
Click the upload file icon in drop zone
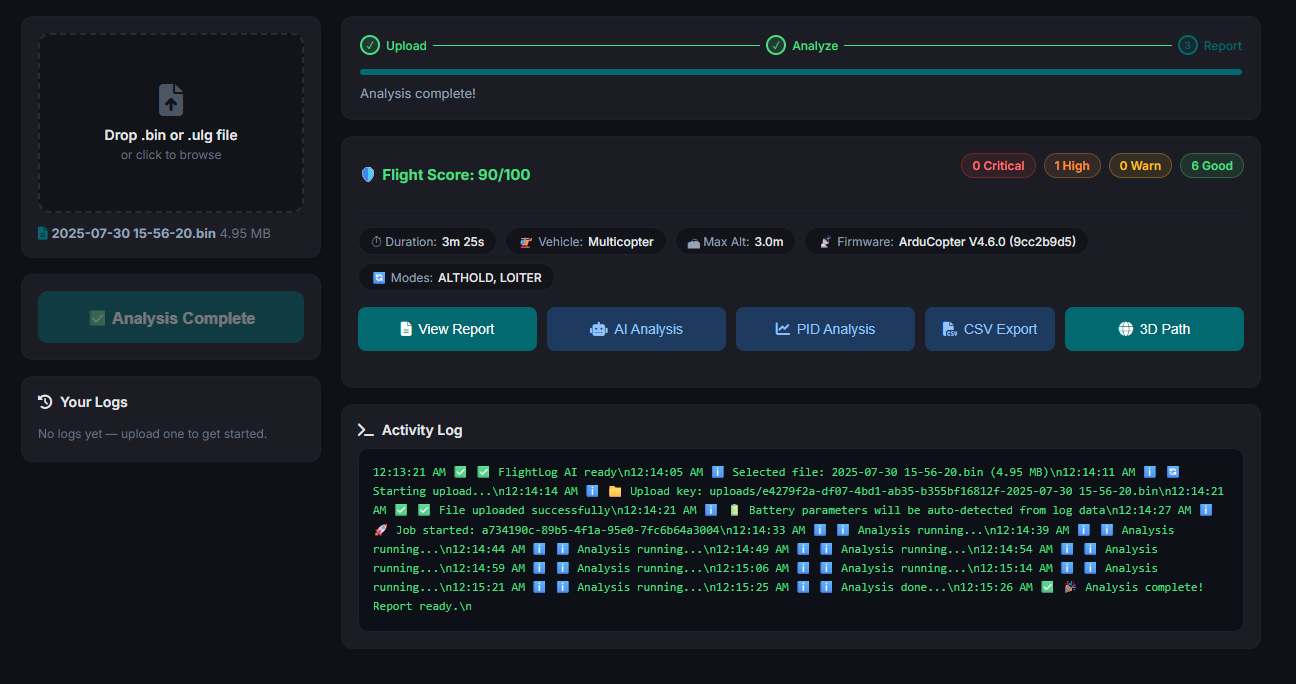click(x=171, y=100)
